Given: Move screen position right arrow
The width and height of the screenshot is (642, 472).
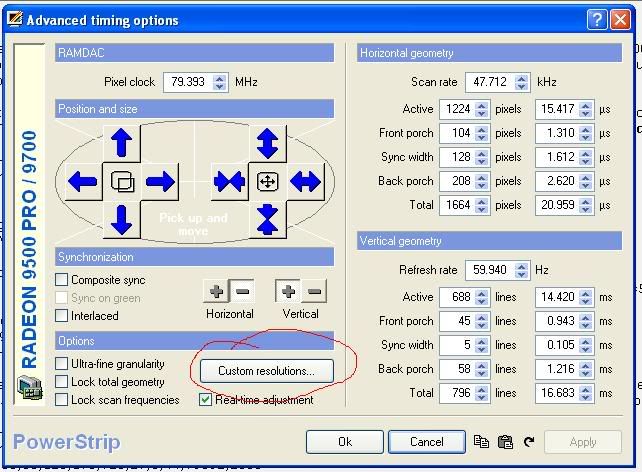Looking at the screenshot, I should [160, 181].
